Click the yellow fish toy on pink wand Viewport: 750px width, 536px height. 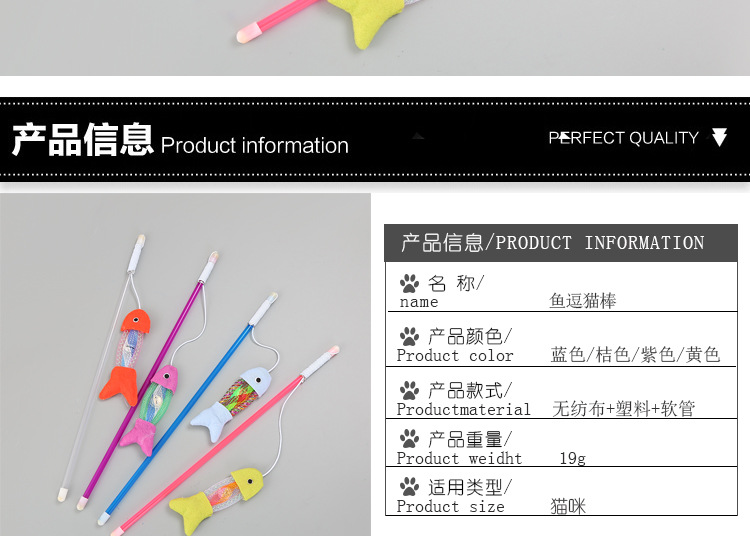tap(216, 500)
